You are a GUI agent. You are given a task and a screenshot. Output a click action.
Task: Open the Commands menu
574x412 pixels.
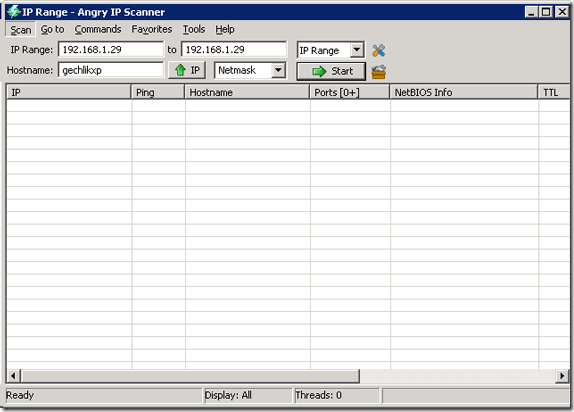(98, 29)
